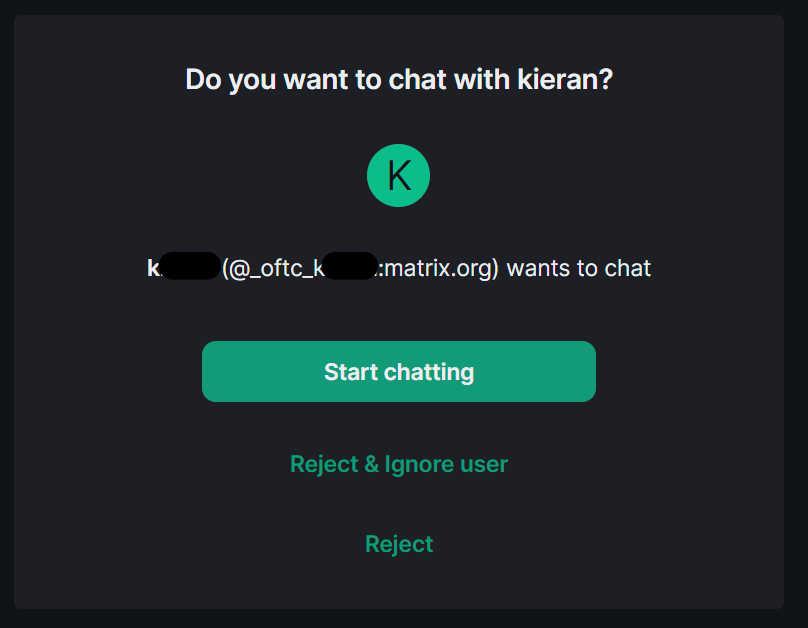Open kieran's green K avatar
This screenshot has height=628, width=808.
(x=398, y=176)
